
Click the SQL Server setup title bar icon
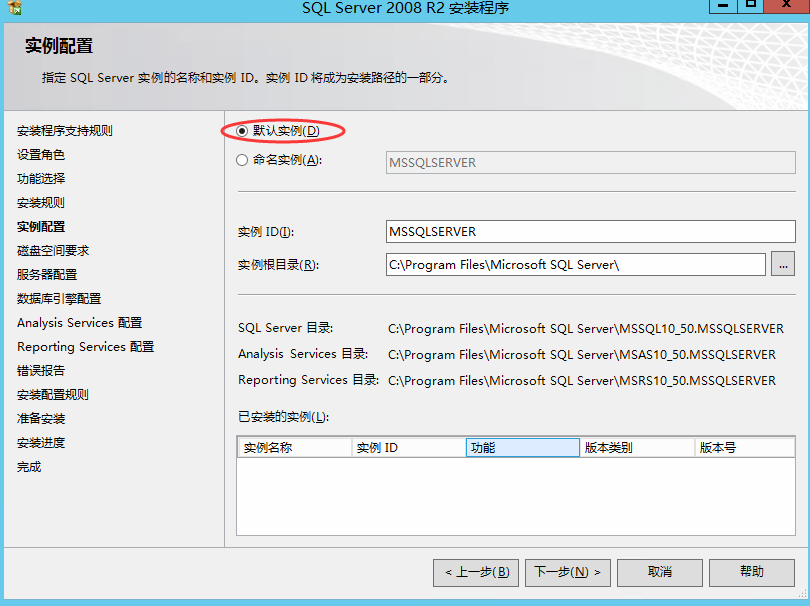(x=15, y=7)
